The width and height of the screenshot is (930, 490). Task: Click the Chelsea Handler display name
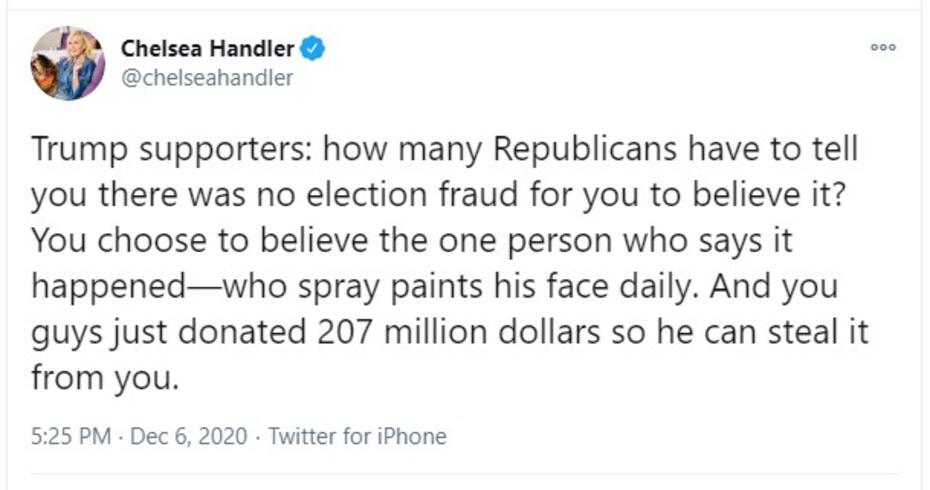coord(208,48)
